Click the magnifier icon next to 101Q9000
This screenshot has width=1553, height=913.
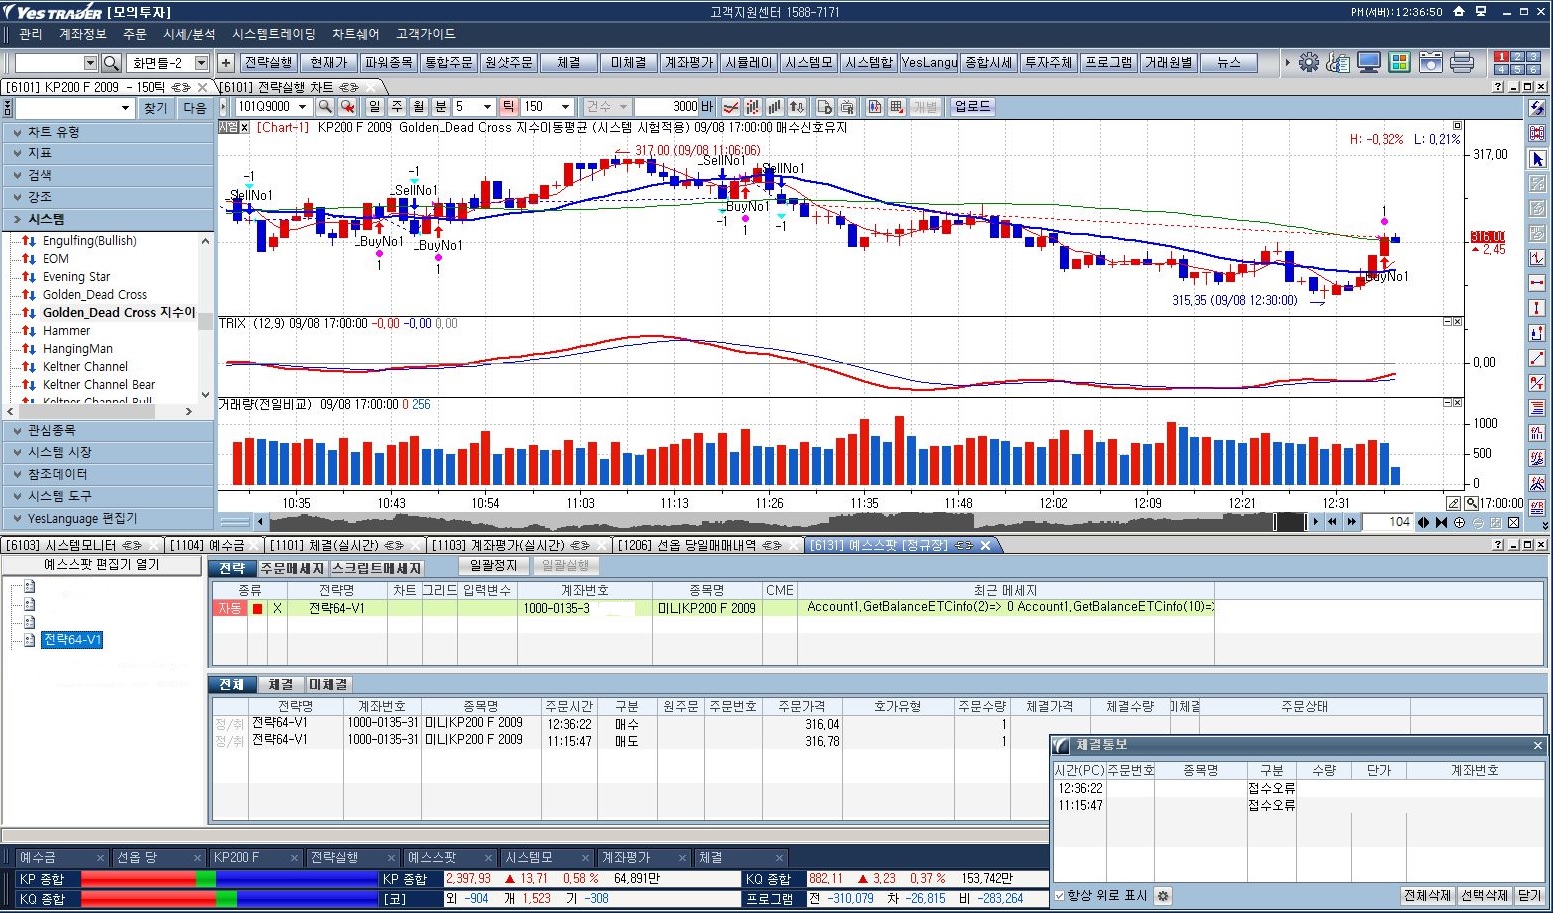click(325, 107)
